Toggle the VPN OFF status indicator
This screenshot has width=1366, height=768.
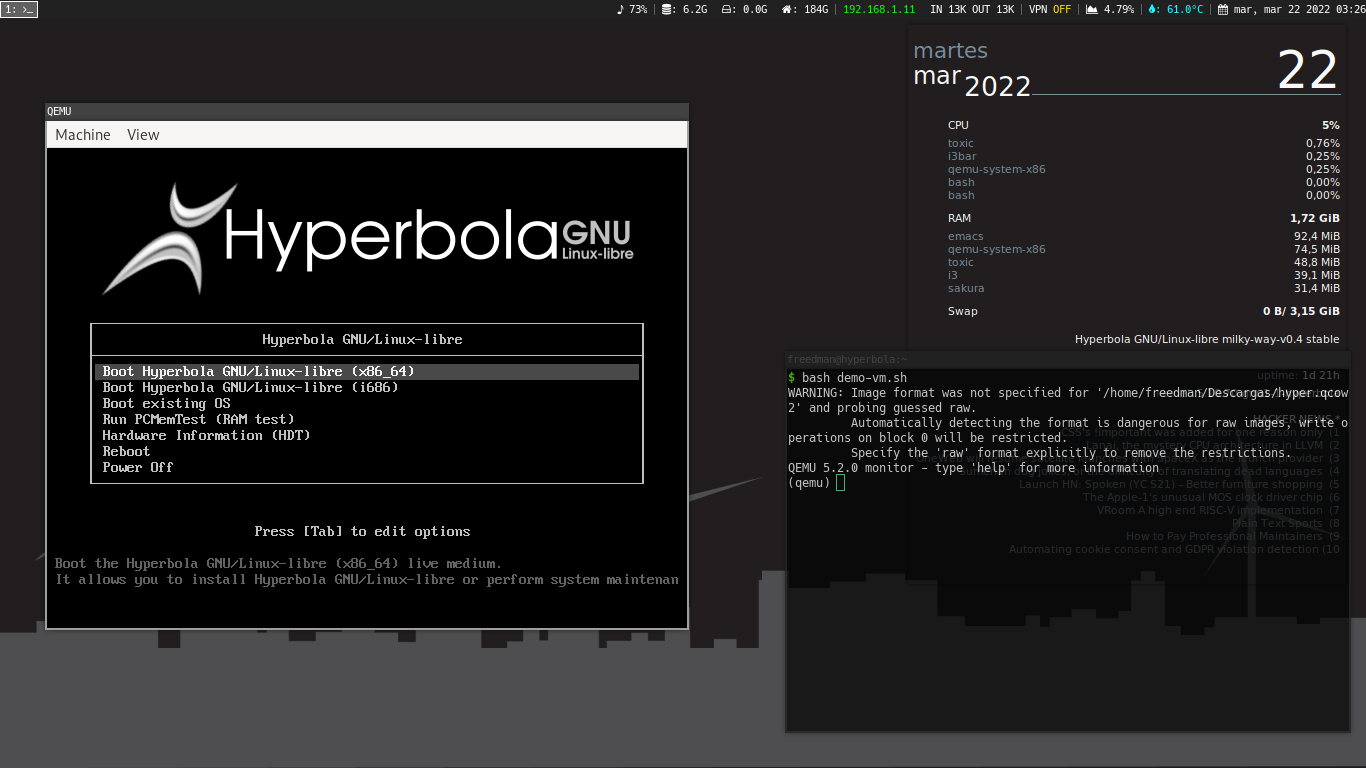(1050, 9)
